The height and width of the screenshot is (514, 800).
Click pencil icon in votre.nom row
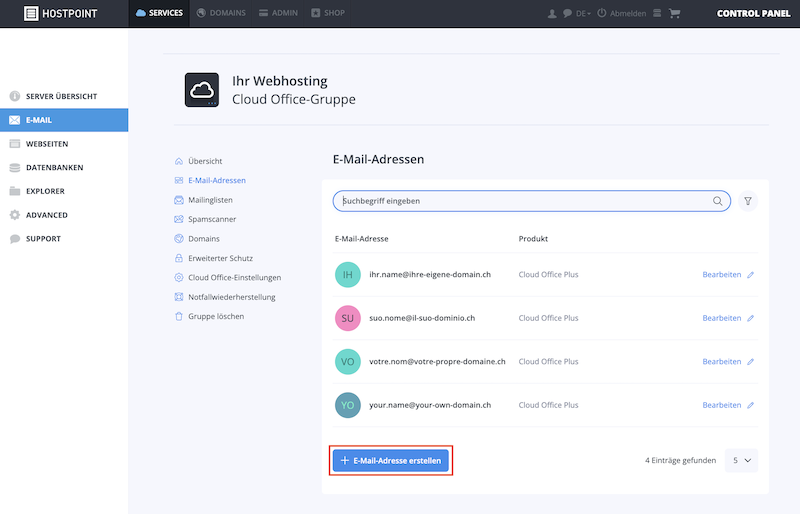click(x=751, y=361)
